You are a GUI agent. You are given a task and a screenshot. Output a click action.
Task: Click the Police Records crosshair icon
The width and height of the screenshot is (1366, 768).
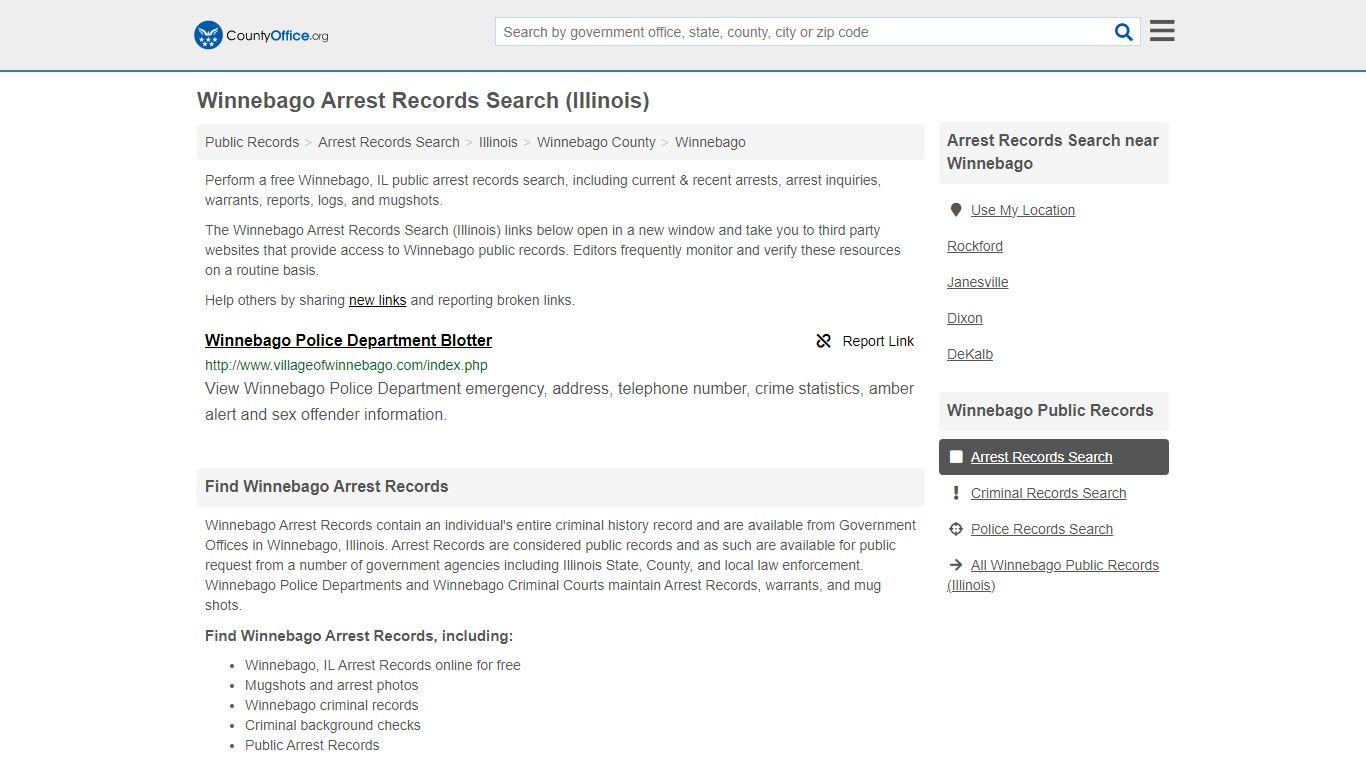tap(956, 529)
